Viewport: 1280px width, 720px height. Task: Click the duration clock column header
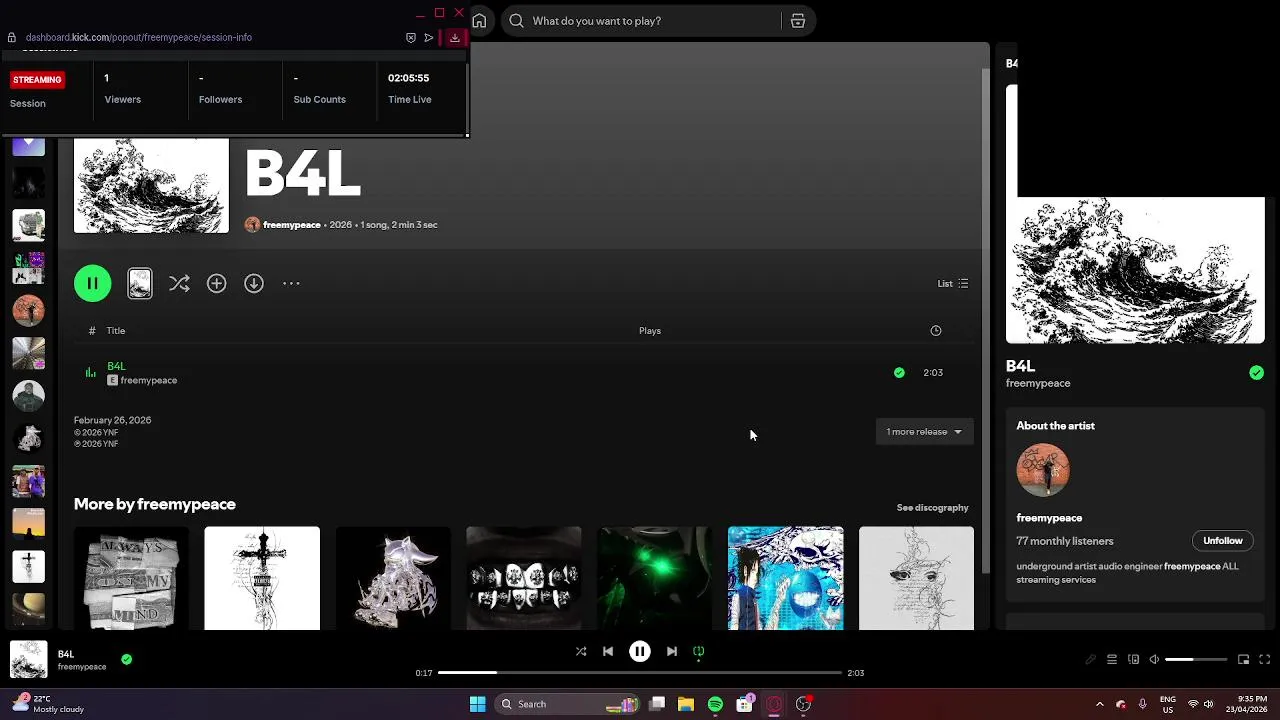point(936,331)
